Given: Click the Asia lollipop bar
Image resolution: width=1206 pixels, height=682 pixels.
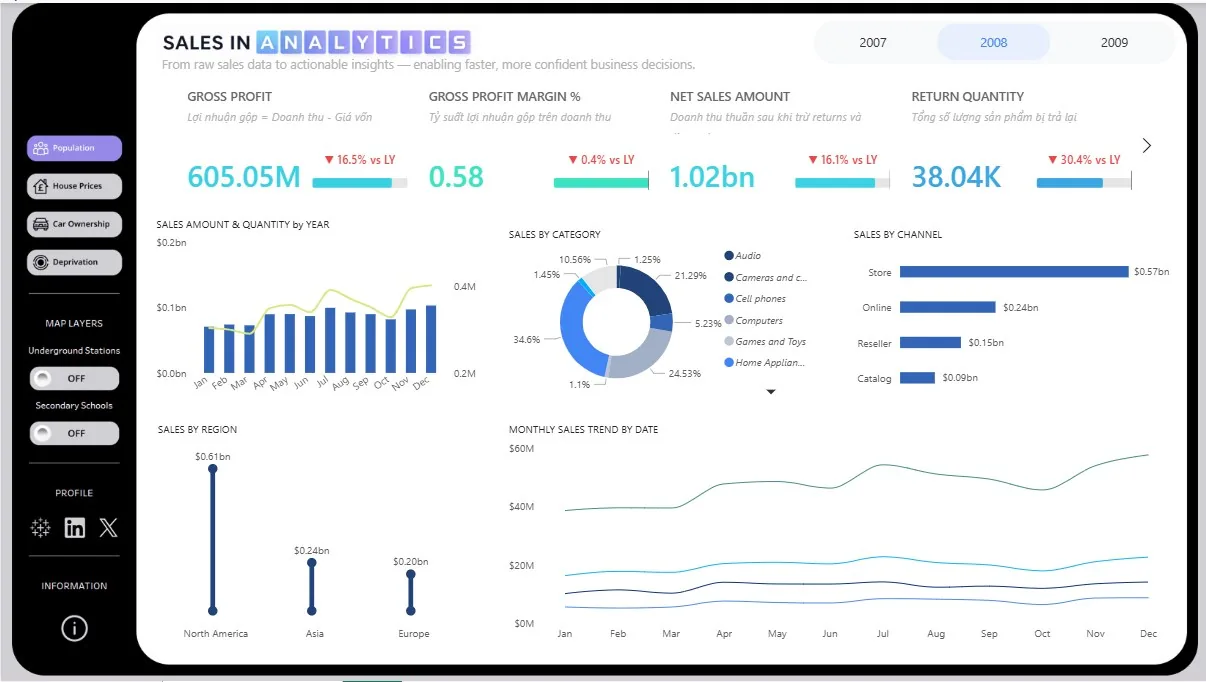Looking at the screenshot, I should tap(312, 587).
